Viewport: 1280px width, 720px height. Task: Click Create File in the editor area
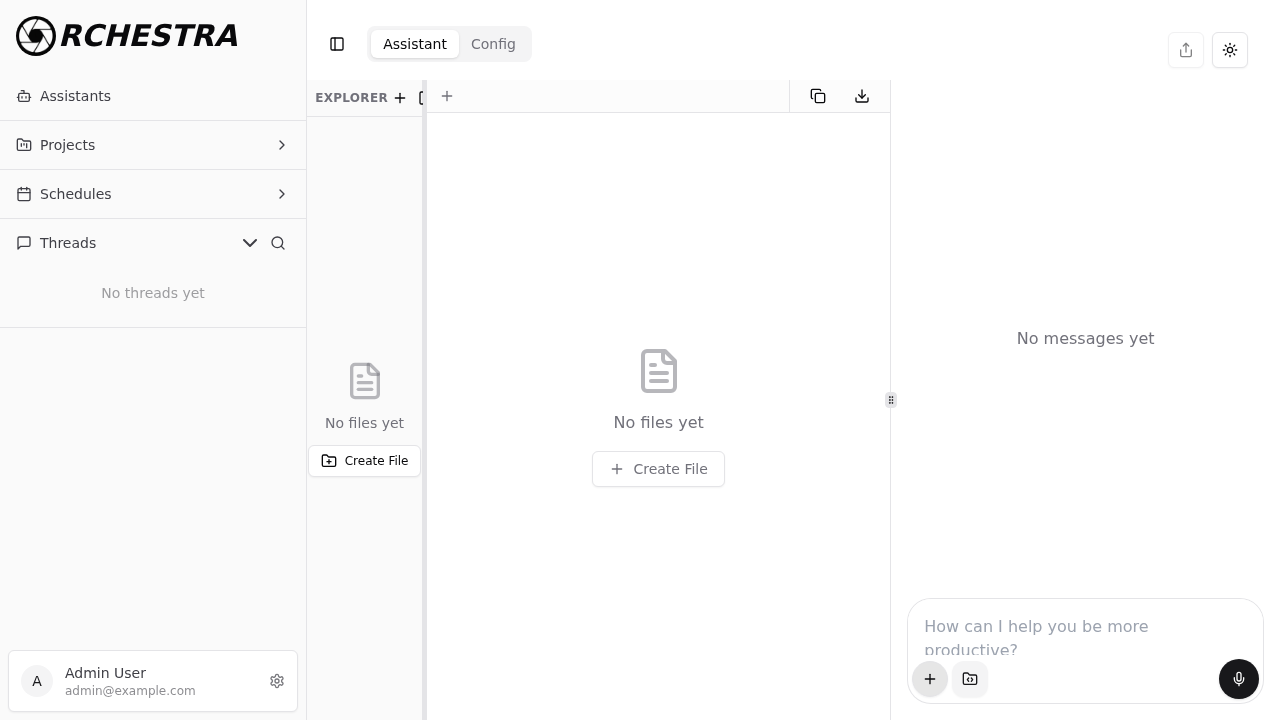point(658,469)
